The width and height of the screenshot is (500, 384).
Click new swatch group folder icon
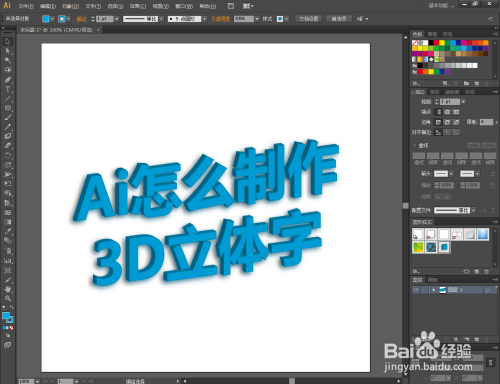466,83
